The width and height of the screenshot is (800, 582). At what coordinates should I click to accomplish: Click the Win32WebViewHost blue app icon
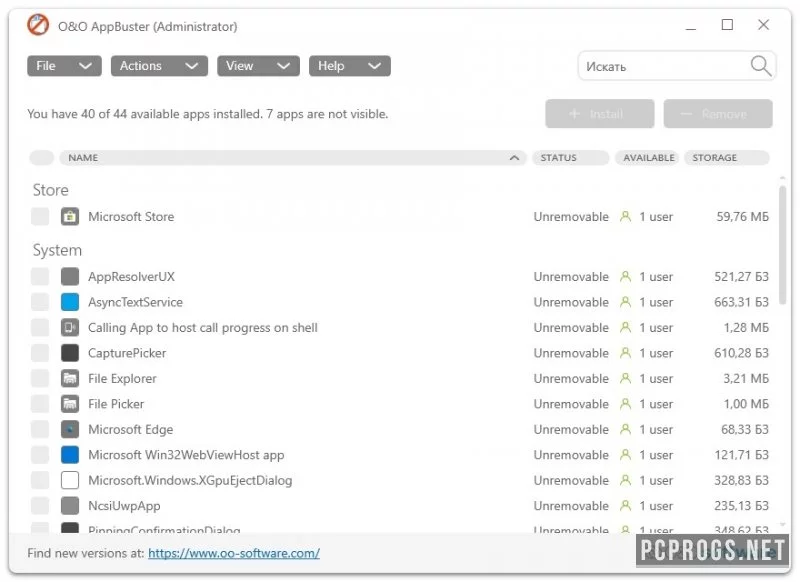coord(70,454)
